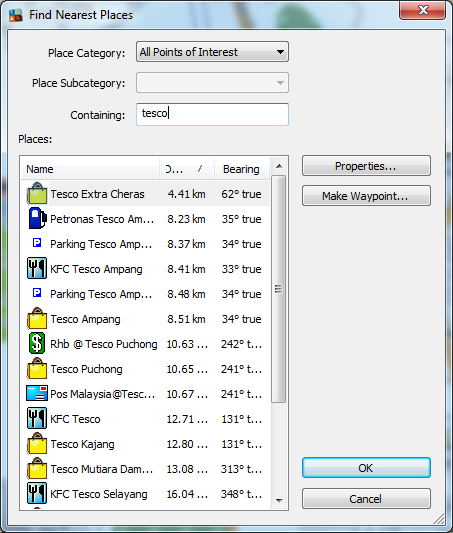Click the post office icon for Pos Malaysia@Tesc
The width and height of the screenshot is (453, 533).
click(x=37, y=393)
